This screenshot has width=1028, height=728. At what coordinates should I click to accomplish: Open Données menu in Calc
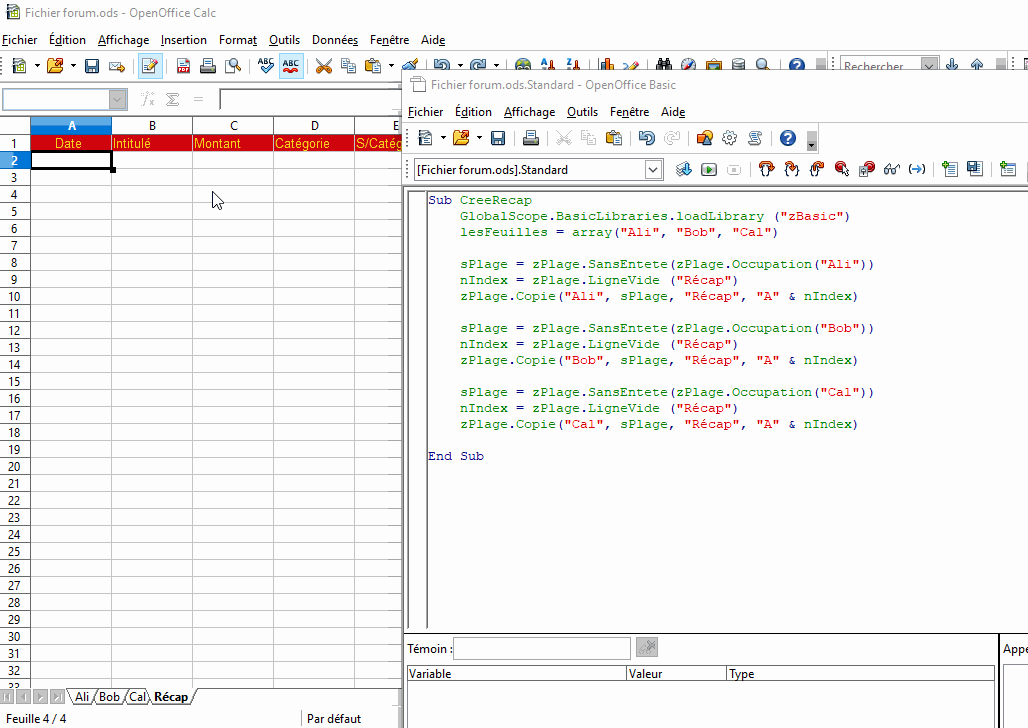[x=335, y=40]
